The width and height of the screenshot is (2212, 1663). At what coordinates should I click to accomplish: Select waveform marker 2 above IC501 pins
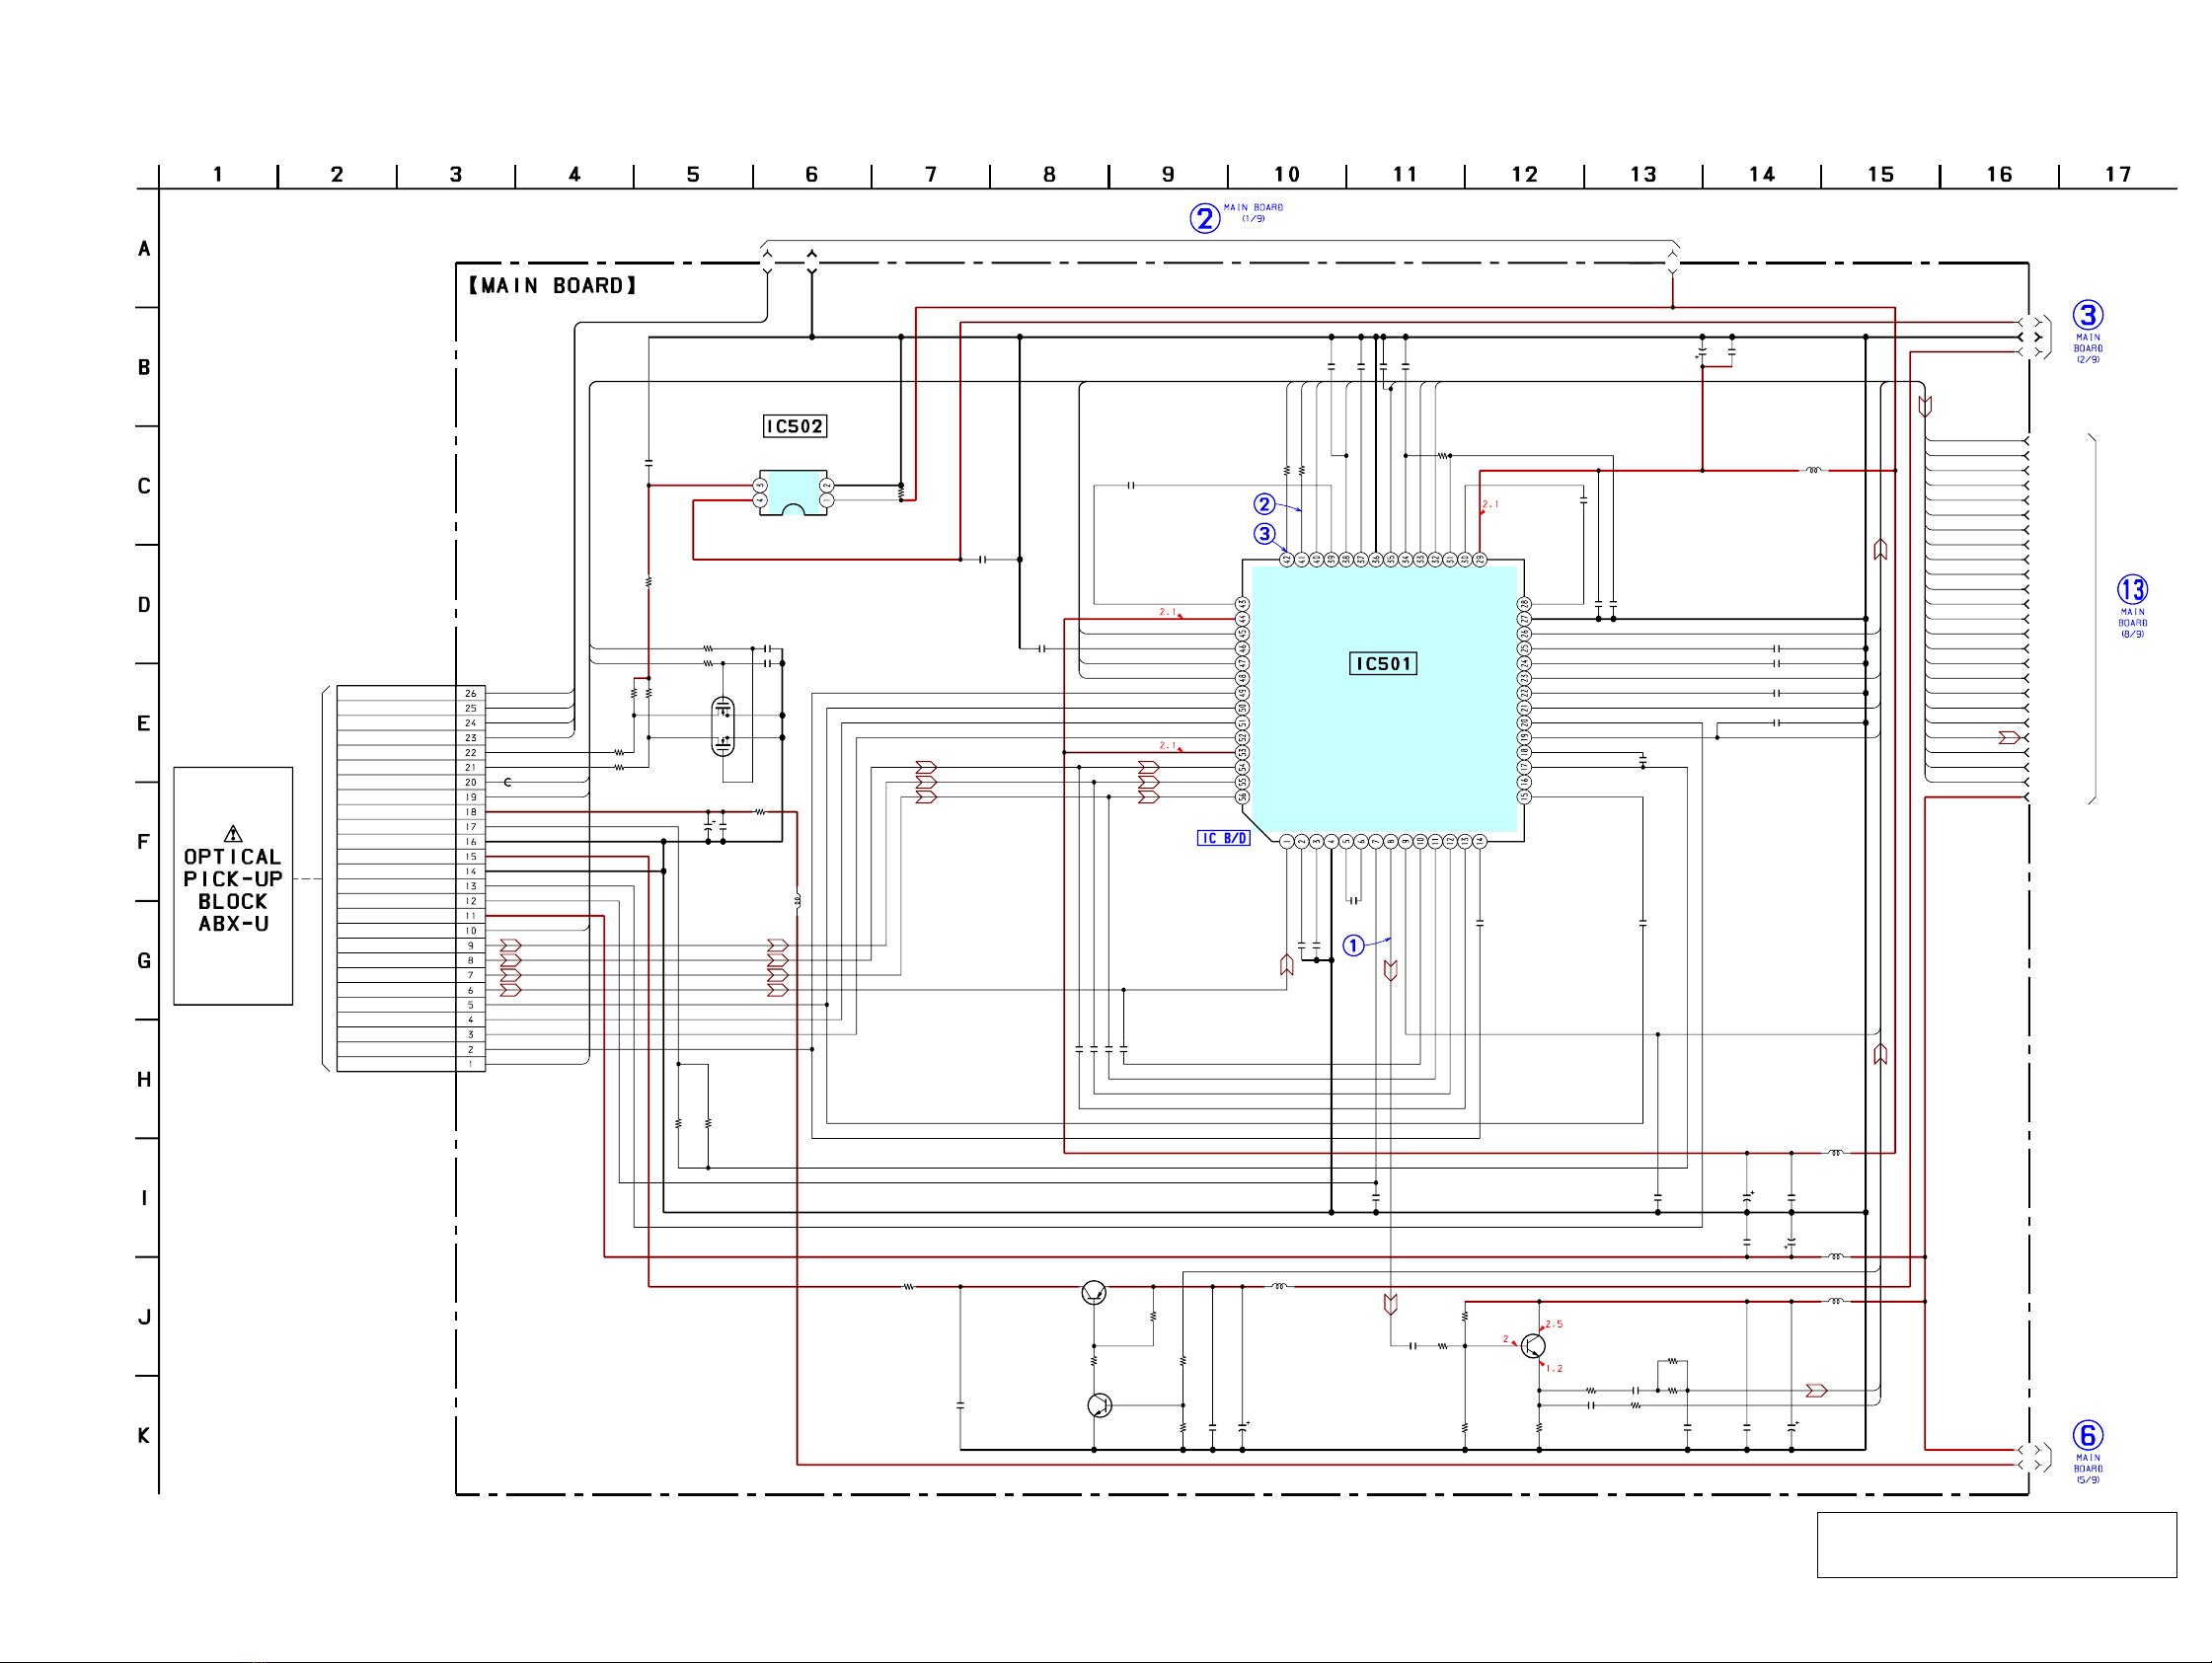[1265, 504]
